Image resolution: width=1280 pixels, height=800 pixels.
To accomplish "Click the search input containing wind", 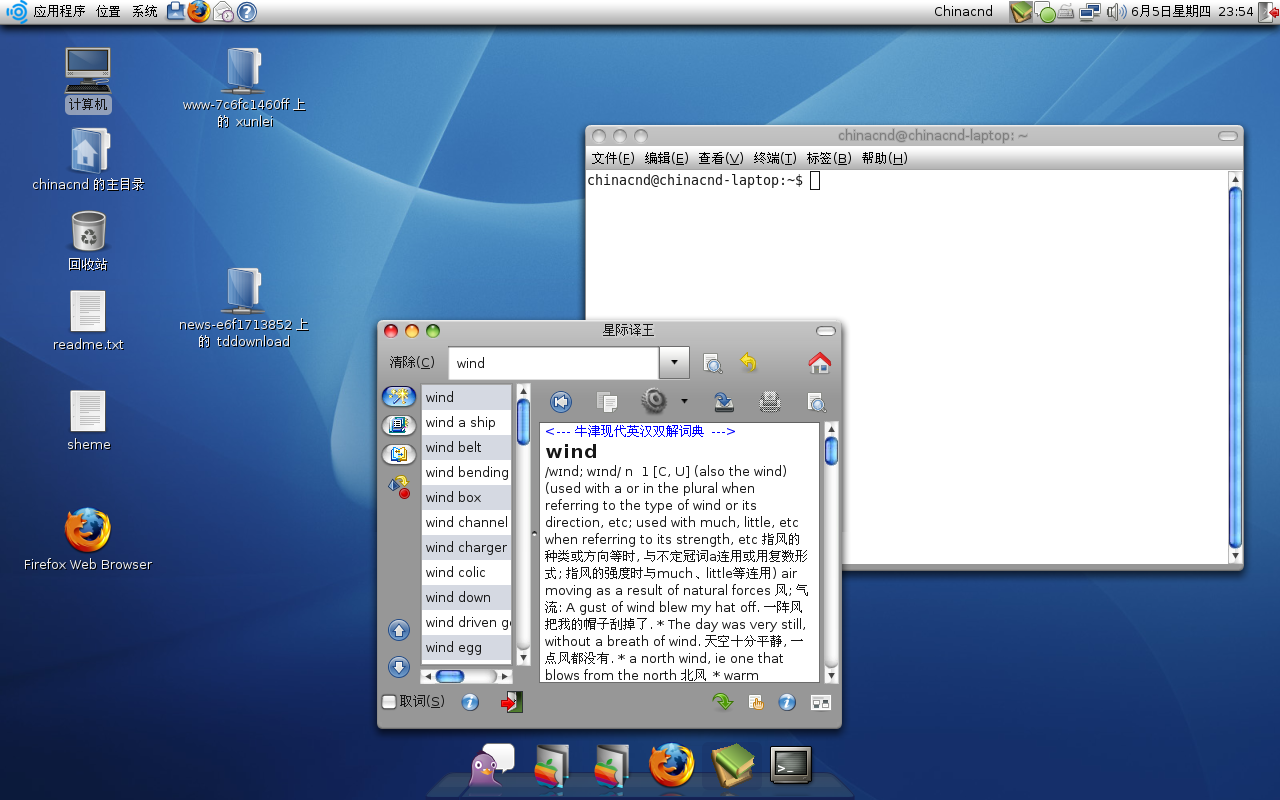I will 554,363.
